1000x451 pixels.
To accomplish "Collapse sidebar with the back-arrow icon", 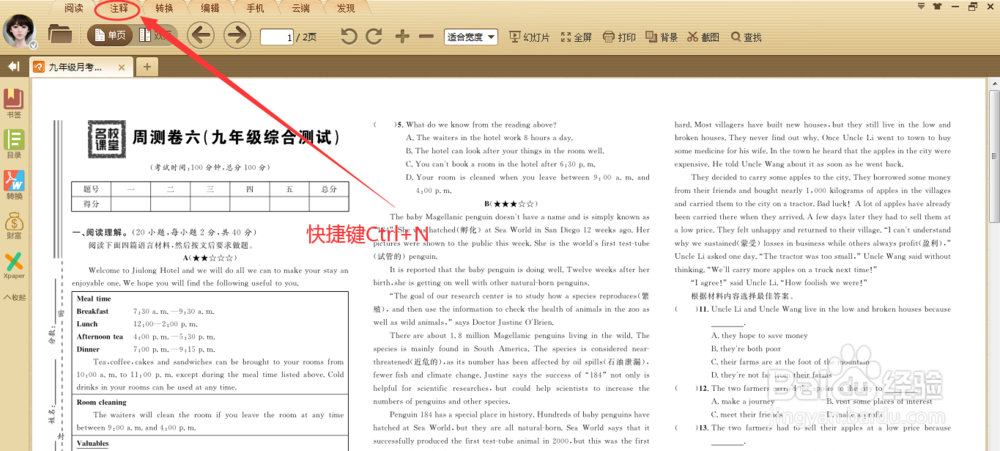I will (x=13, y=66).
